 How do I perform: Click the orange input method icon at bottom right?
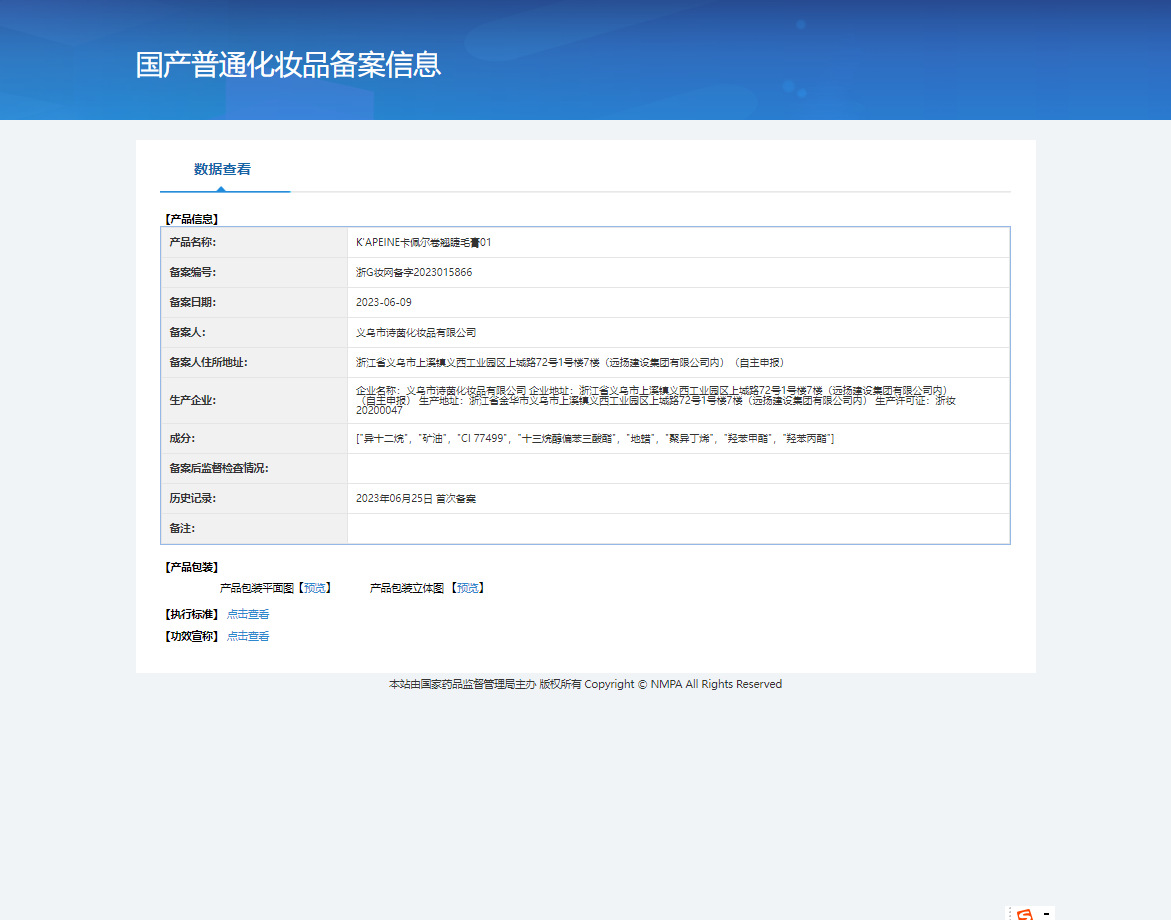[x=1025, y=914]
